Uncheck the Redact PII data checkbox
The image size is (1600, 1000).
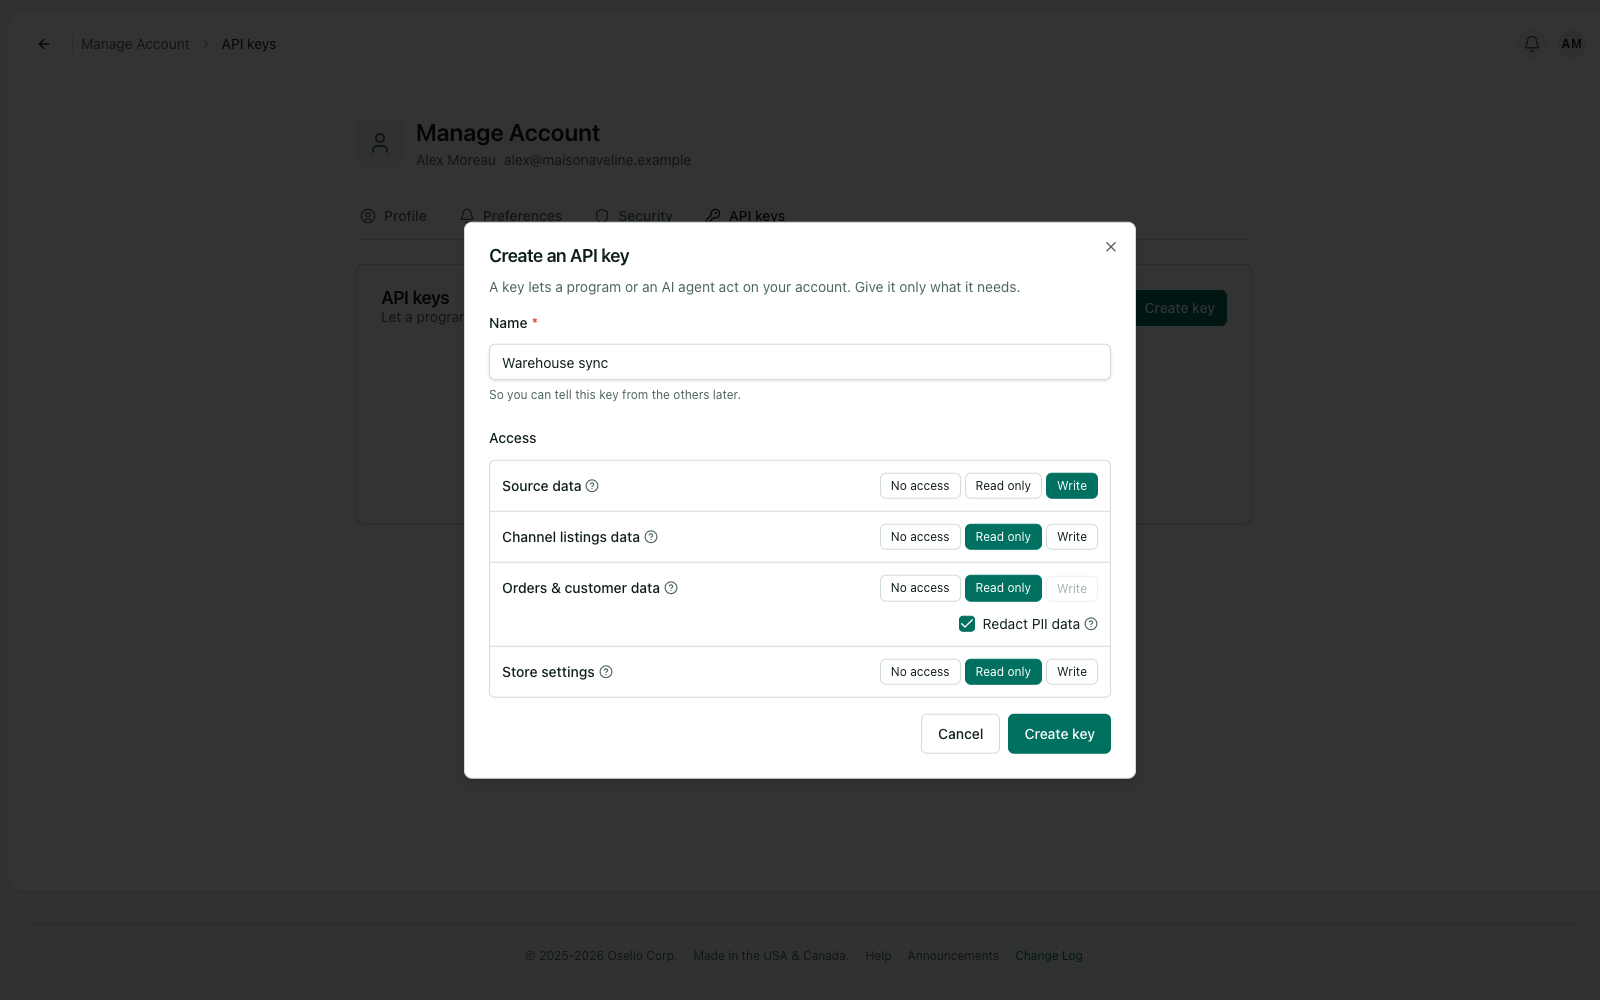click(x=967, y=624)
